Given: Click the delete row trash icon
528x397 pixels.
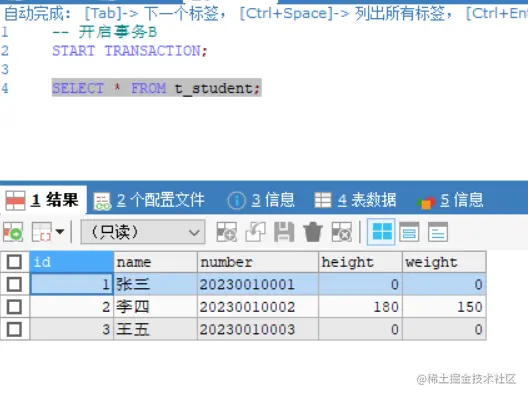Looking at the screenshot, I should [313, 232].
